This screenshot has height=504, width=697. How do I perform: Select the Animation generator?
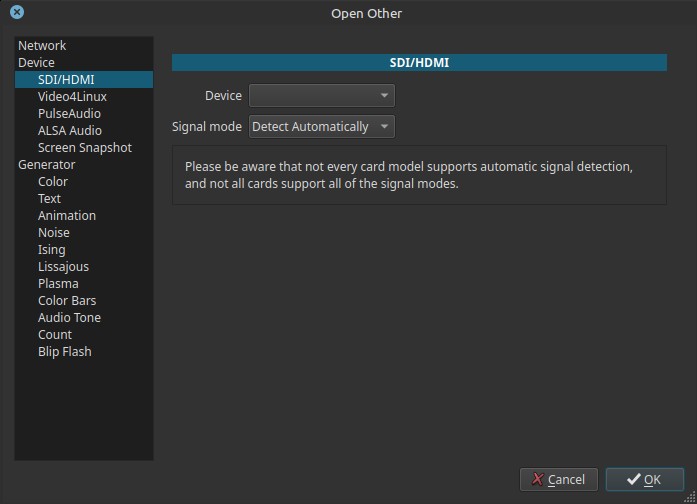click(67, 216)
